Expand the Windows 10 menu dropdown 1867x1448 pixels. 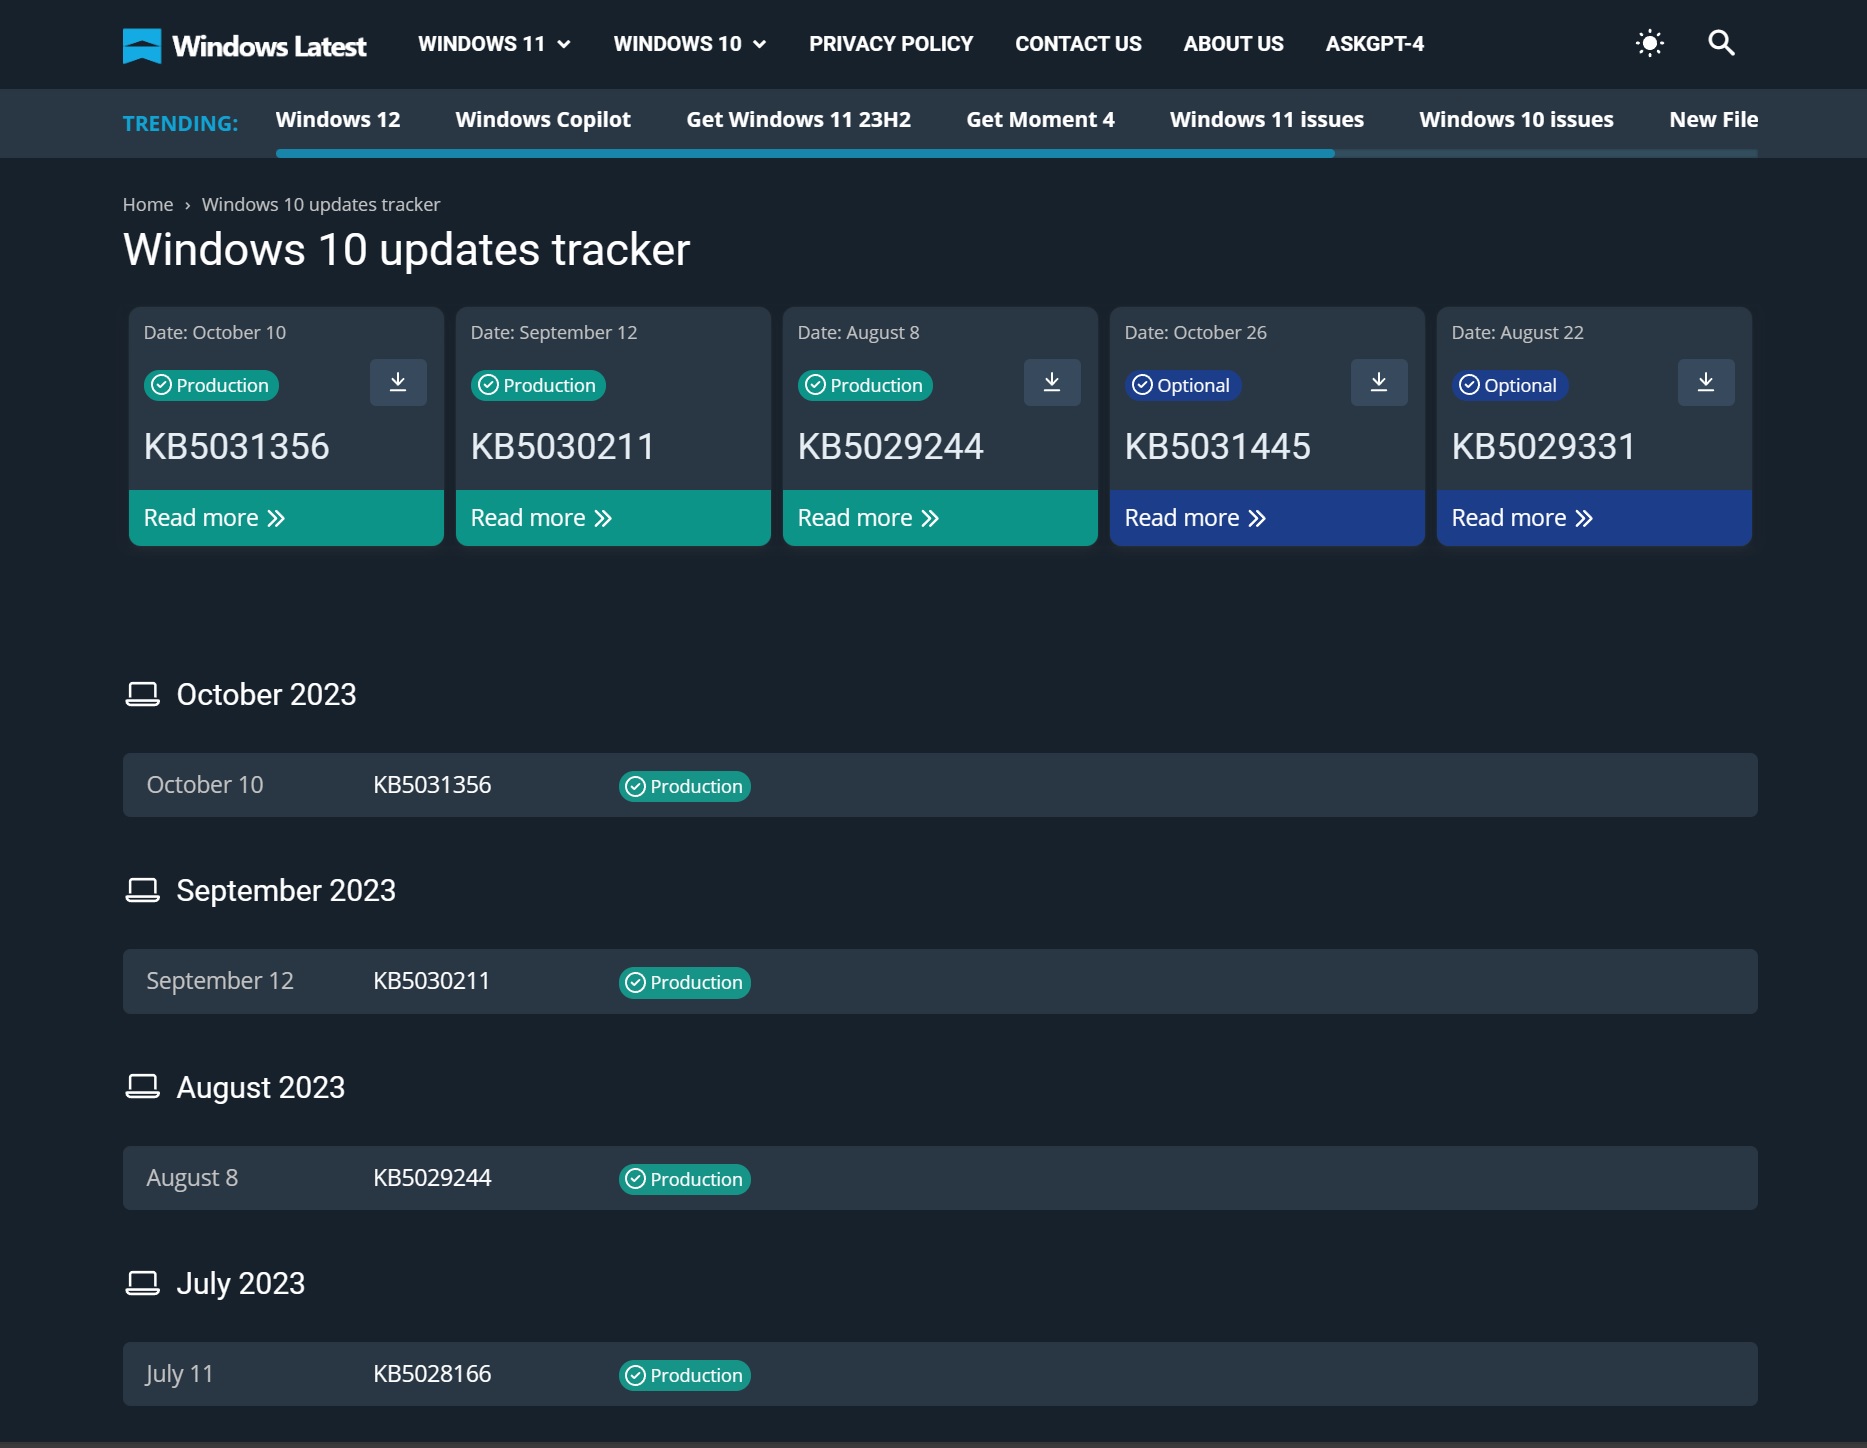coord(690,44)
